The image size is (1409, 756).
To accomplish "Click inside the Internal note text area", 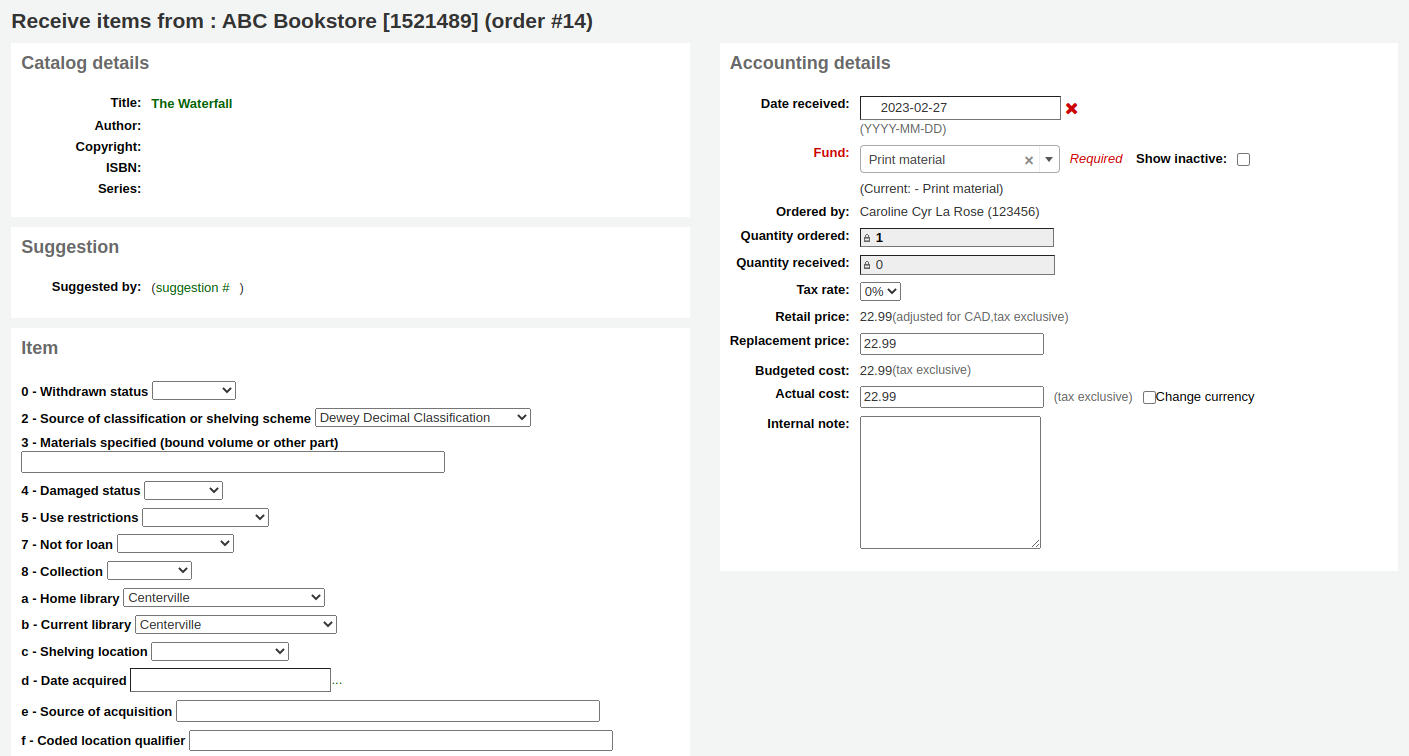I will [950, 480].
